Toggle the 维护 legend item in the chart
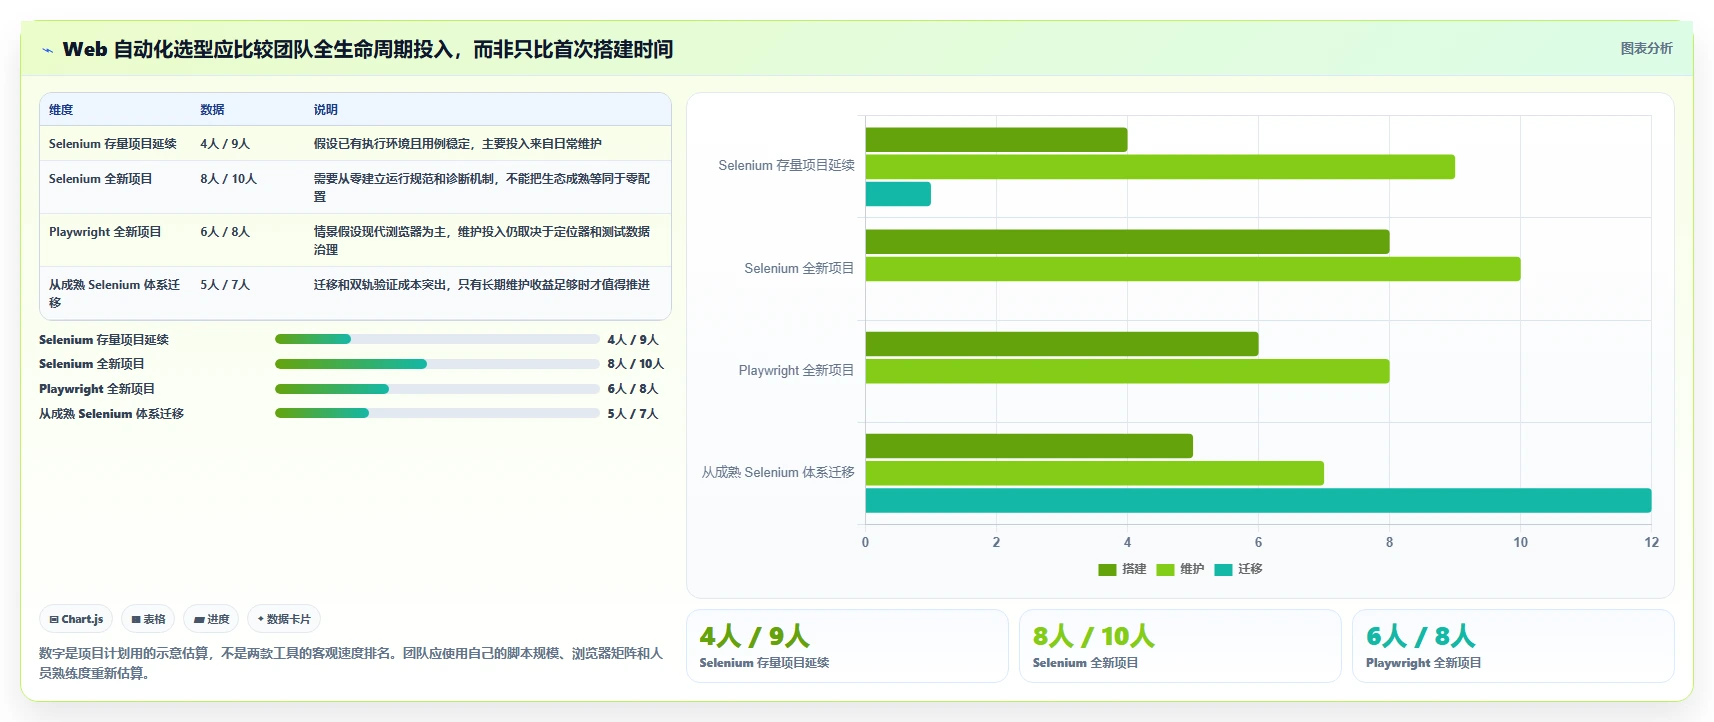Viewport: 1714px width, 722px height. coord(1180,569)
